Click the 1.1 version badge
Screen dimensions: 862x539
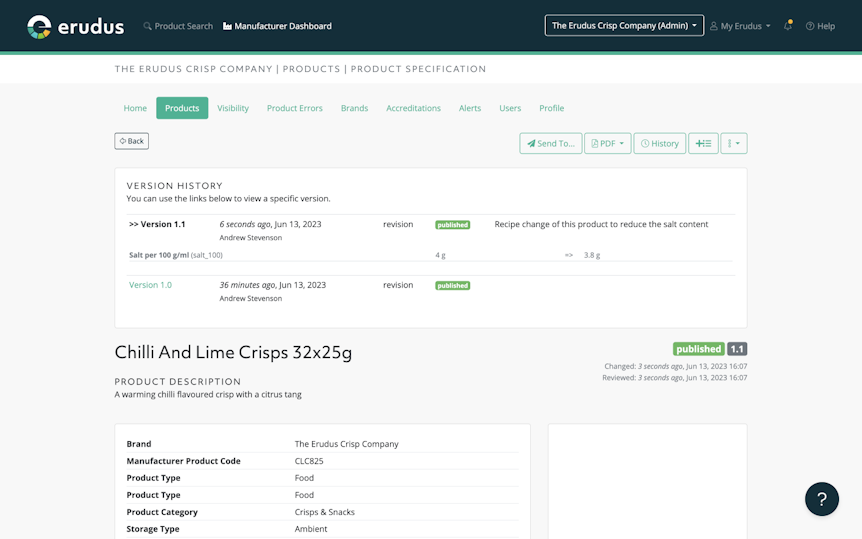coord(737,349)
